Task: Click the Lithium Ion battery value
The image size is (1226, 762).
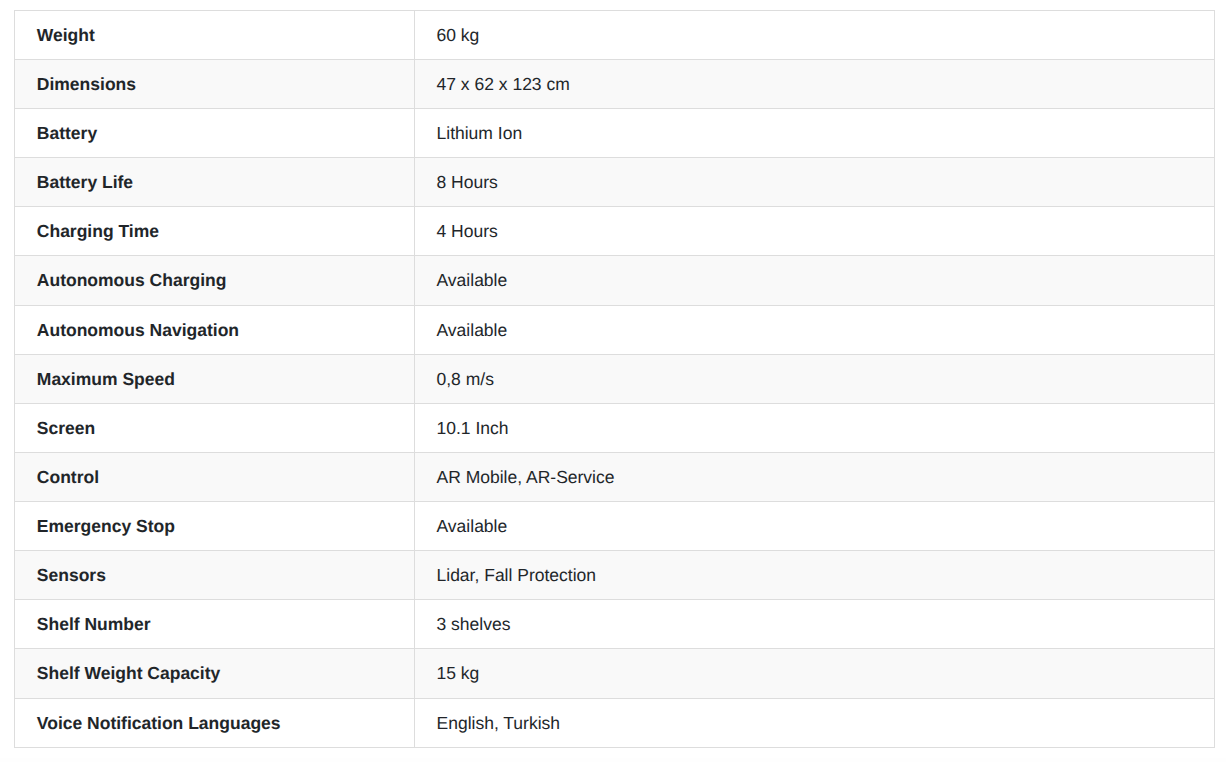Action: 479,133
